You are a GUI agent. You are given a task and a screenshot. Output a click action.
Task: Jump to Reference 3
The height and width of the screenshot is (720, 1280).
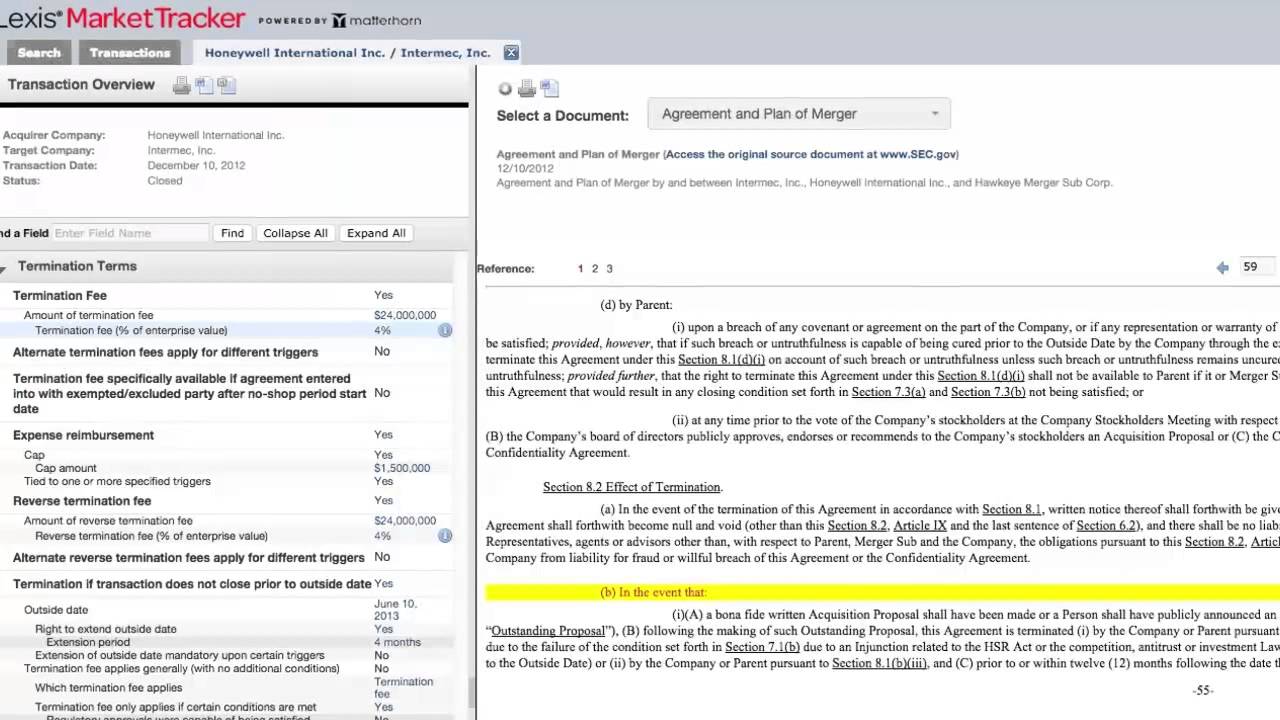tap(609, 268)
